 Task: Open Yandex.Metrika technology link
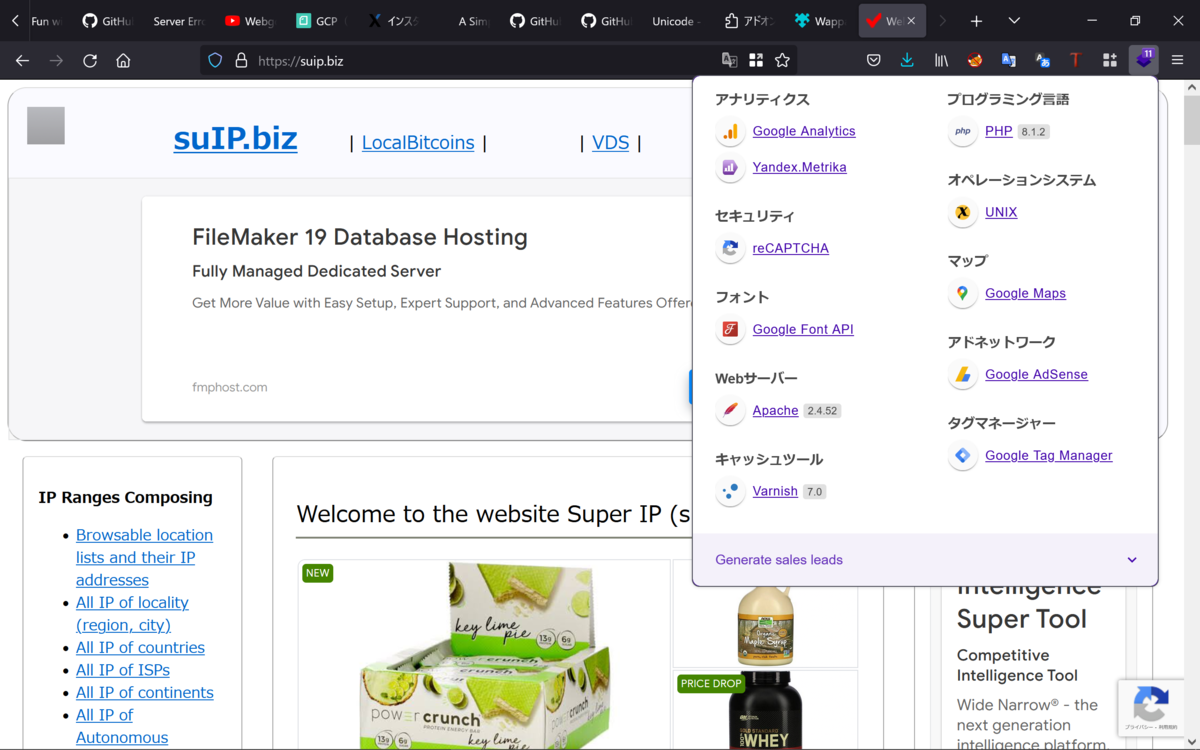799,167
